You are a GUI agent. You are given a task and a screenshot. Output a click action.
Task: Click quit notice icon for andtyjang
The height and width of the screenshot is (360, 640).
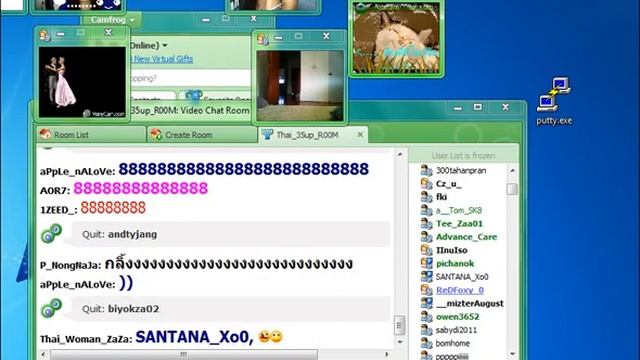tap(51, 233)
